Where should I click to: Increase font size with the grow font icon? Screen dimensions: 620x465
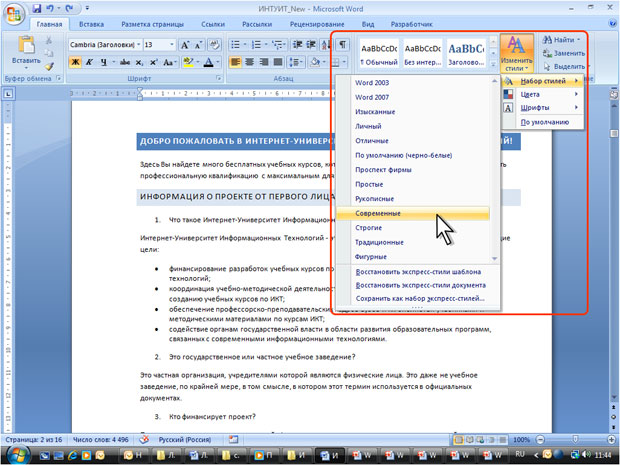(x=185, y=45)
